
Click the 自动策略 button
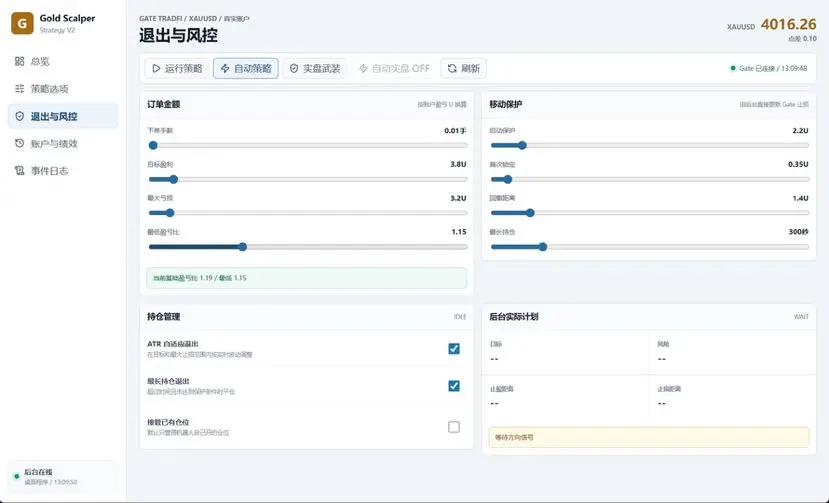(246, 68)
